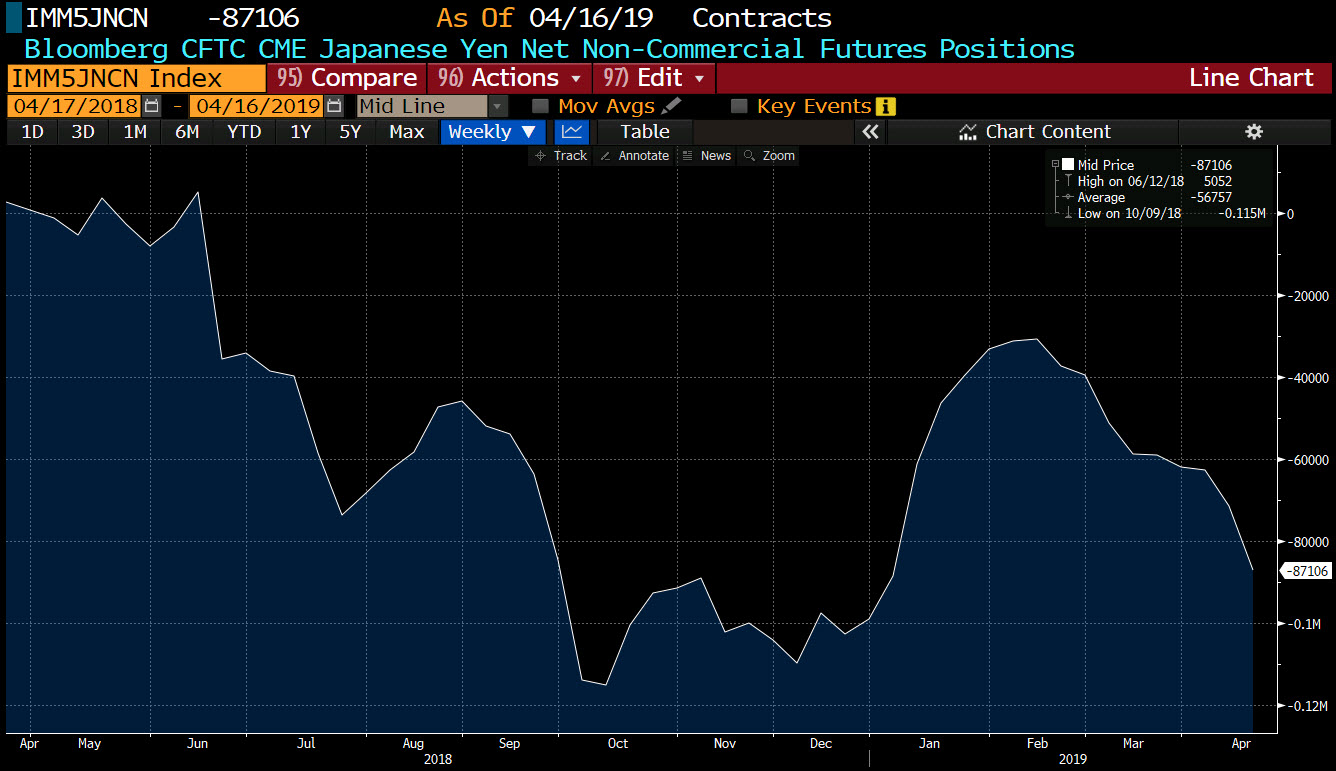Edit the start date field 04/17/2018

point(75,106)
